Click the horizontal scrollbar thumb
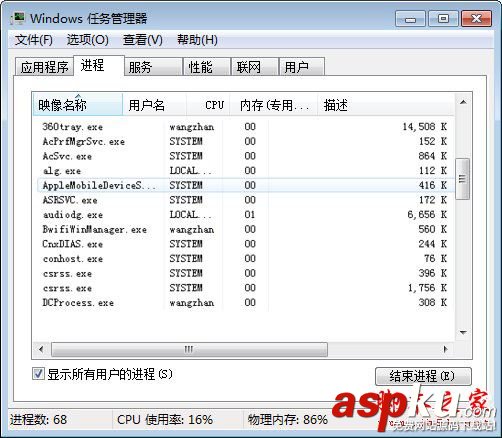Image resolution: width=502 pixels, height=438 pixels. click(x=189, y=350)
